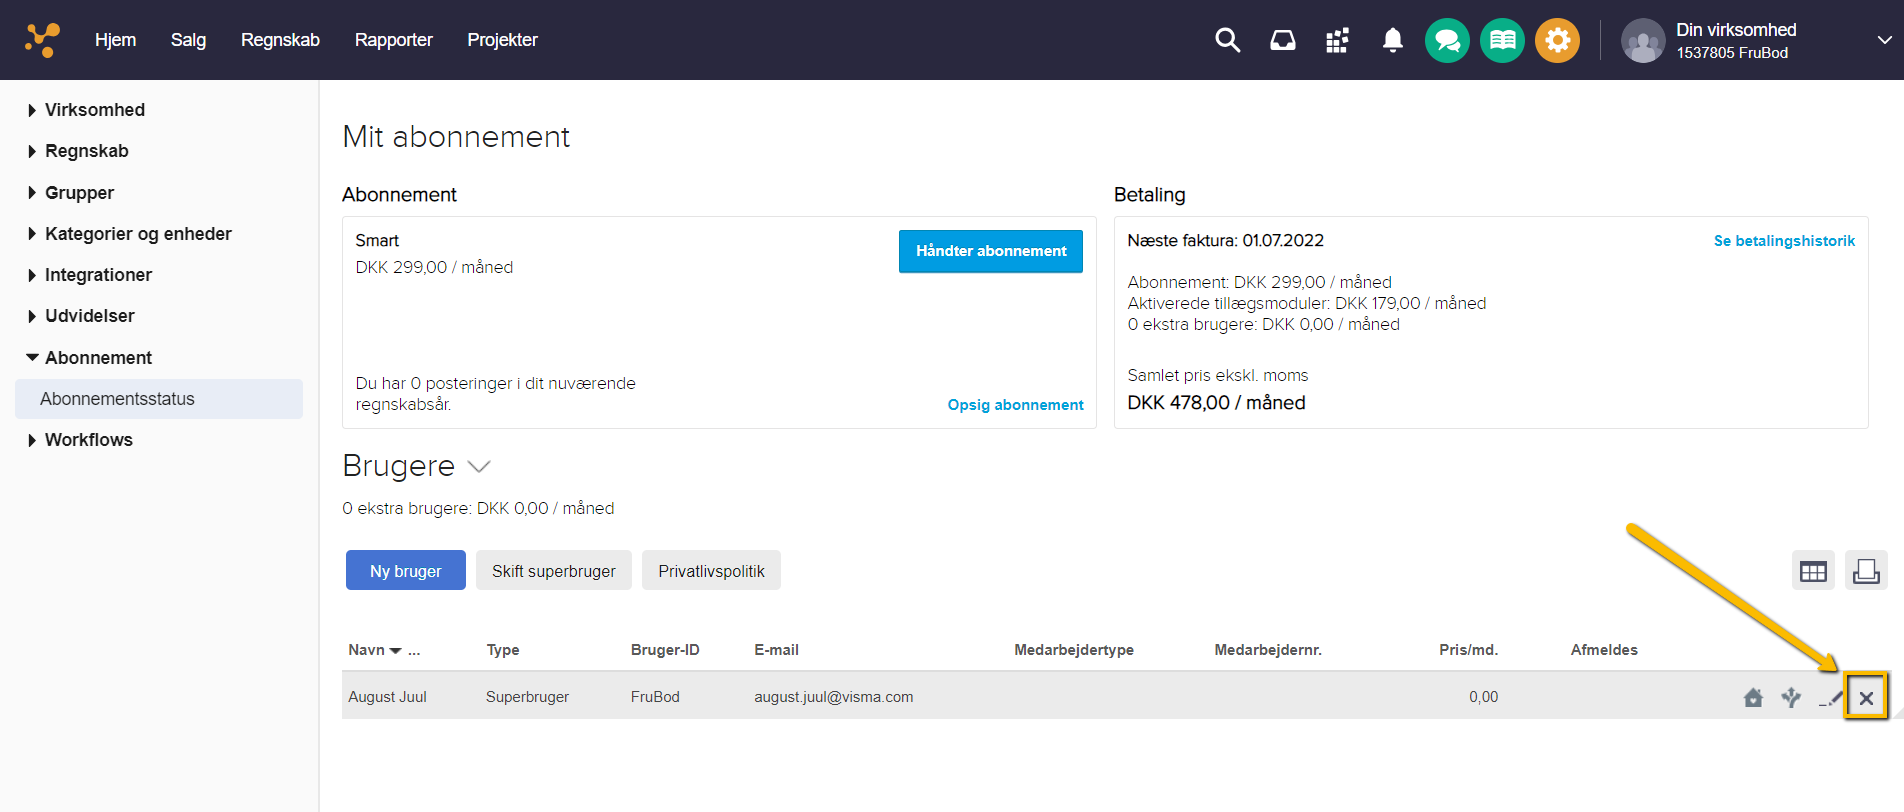Open the apps grid icon

pos(1337,40)
